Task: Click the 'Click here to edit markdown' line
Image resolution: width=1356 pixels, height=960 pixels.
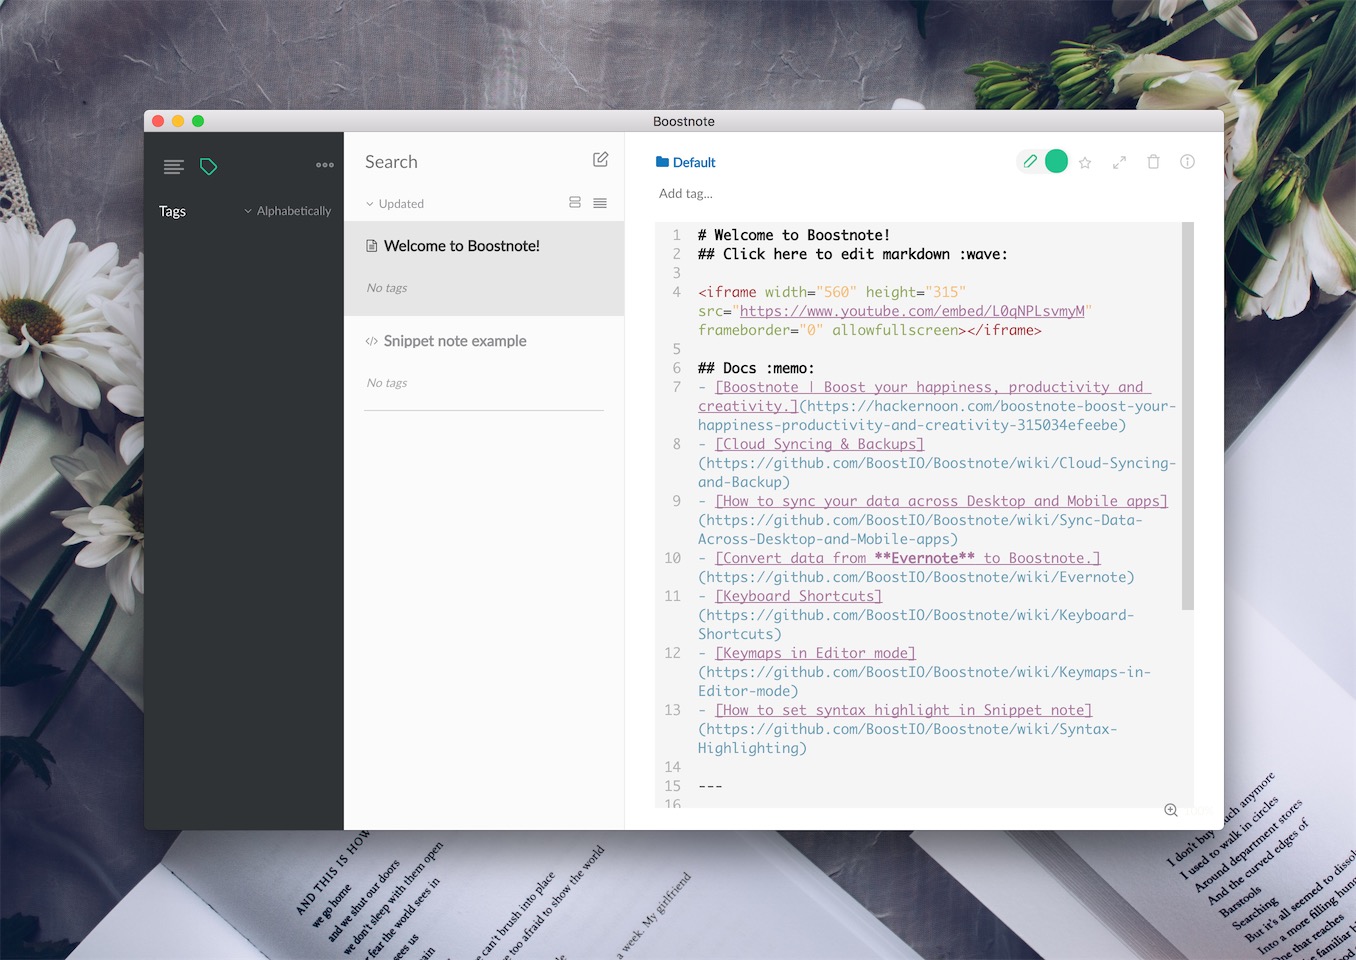Action: coord(853,254)
